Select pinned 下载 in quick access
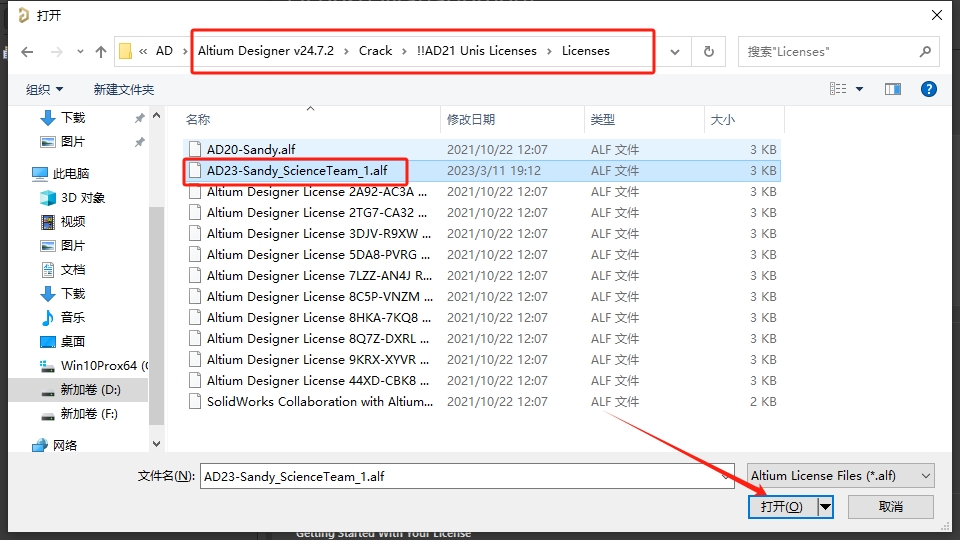Image resolution: width=960 pixels, height=540 pixels. 73,118
